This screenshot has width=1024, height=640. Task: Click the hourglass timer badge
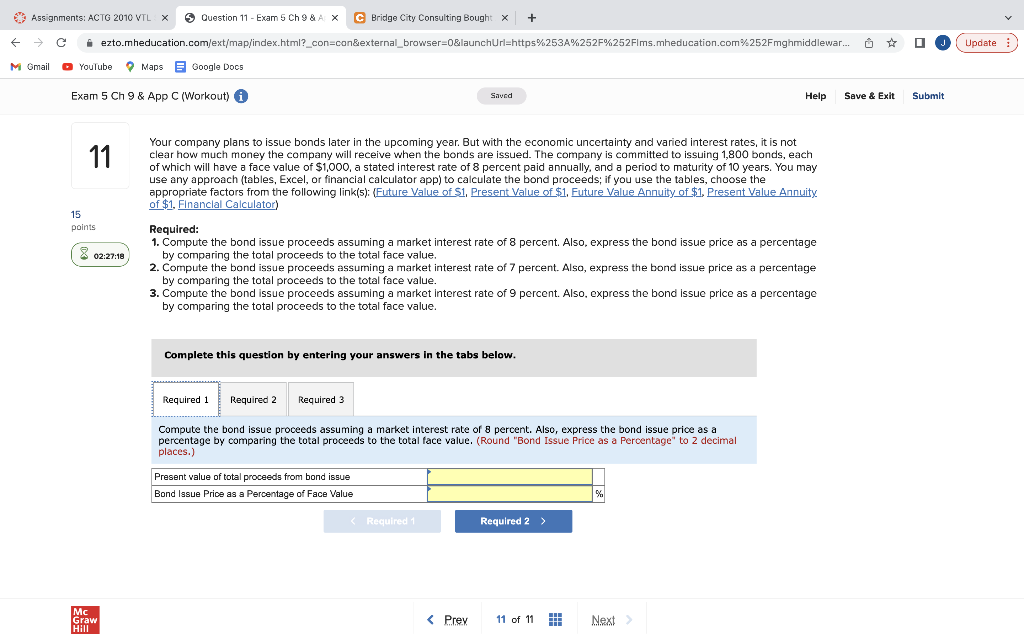click(100, 255)
